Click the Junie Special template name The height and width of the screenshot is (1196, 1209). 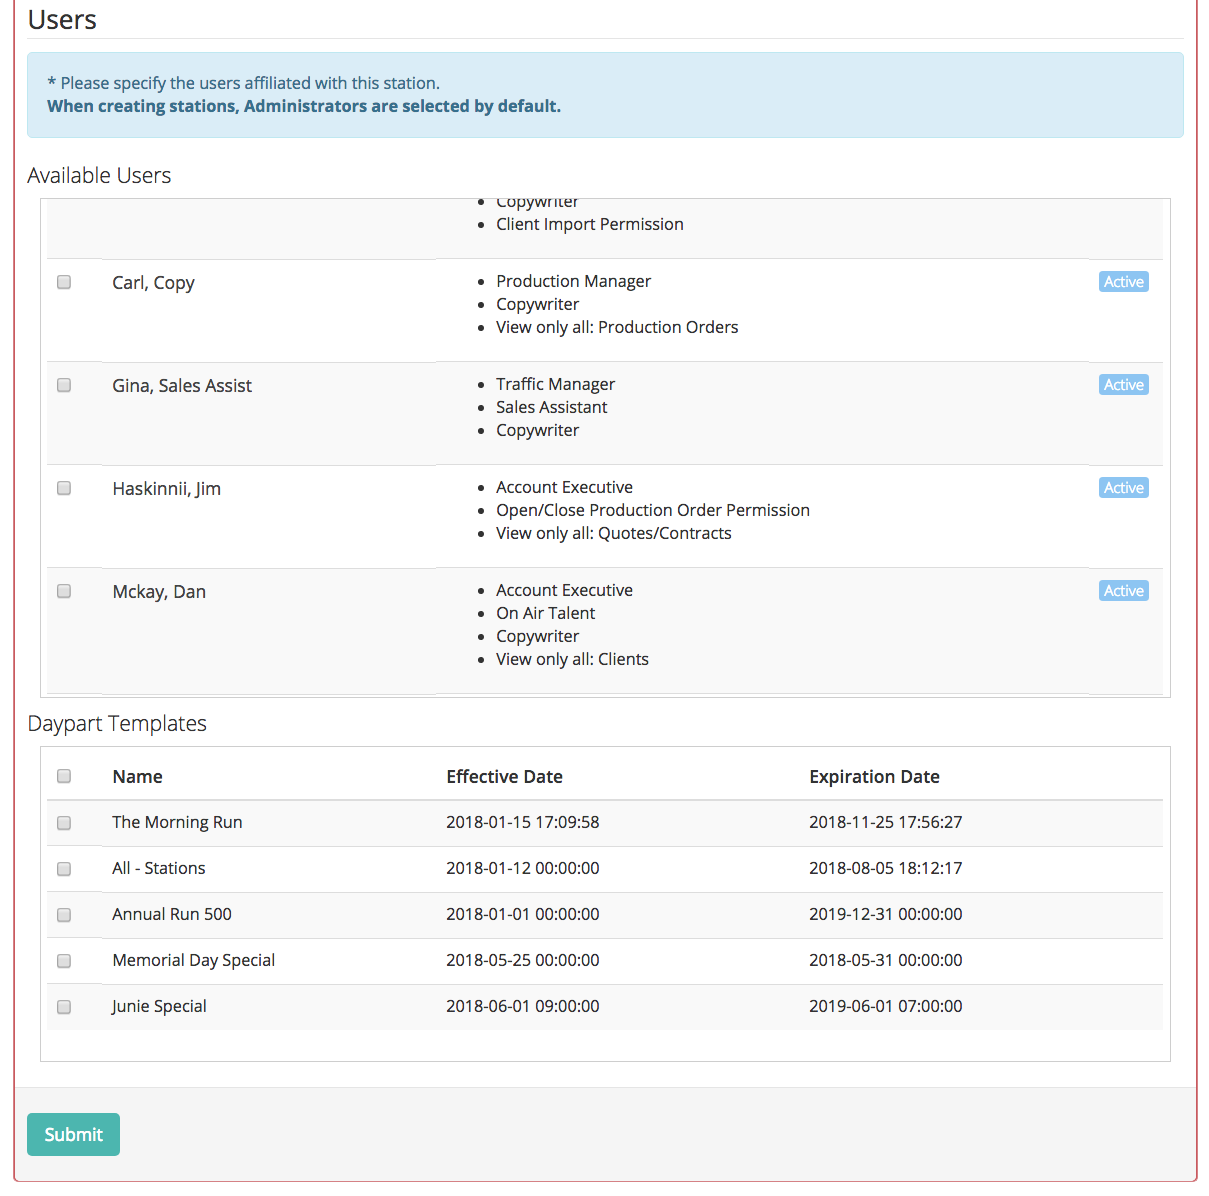coord(159,1006)
